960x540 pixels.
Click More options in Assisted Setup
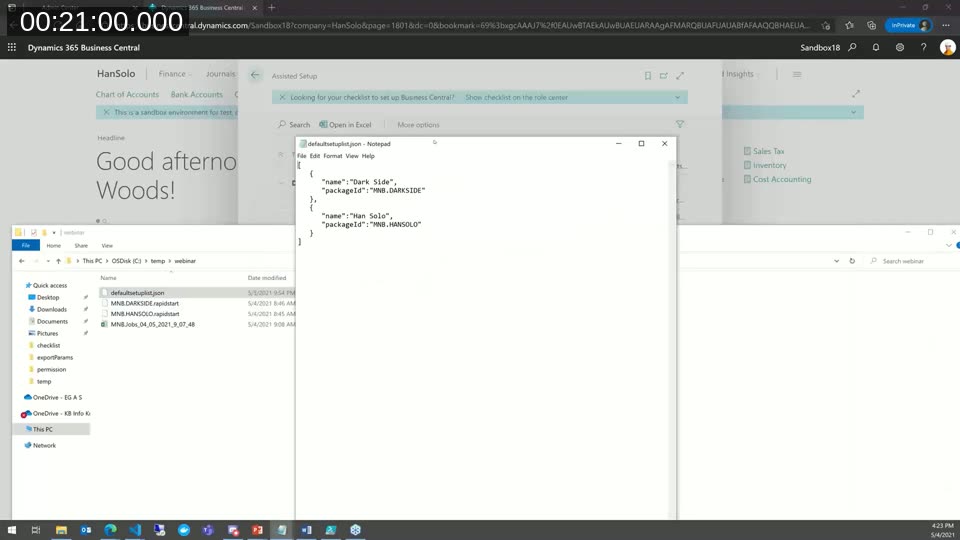(x=418, y=124)
